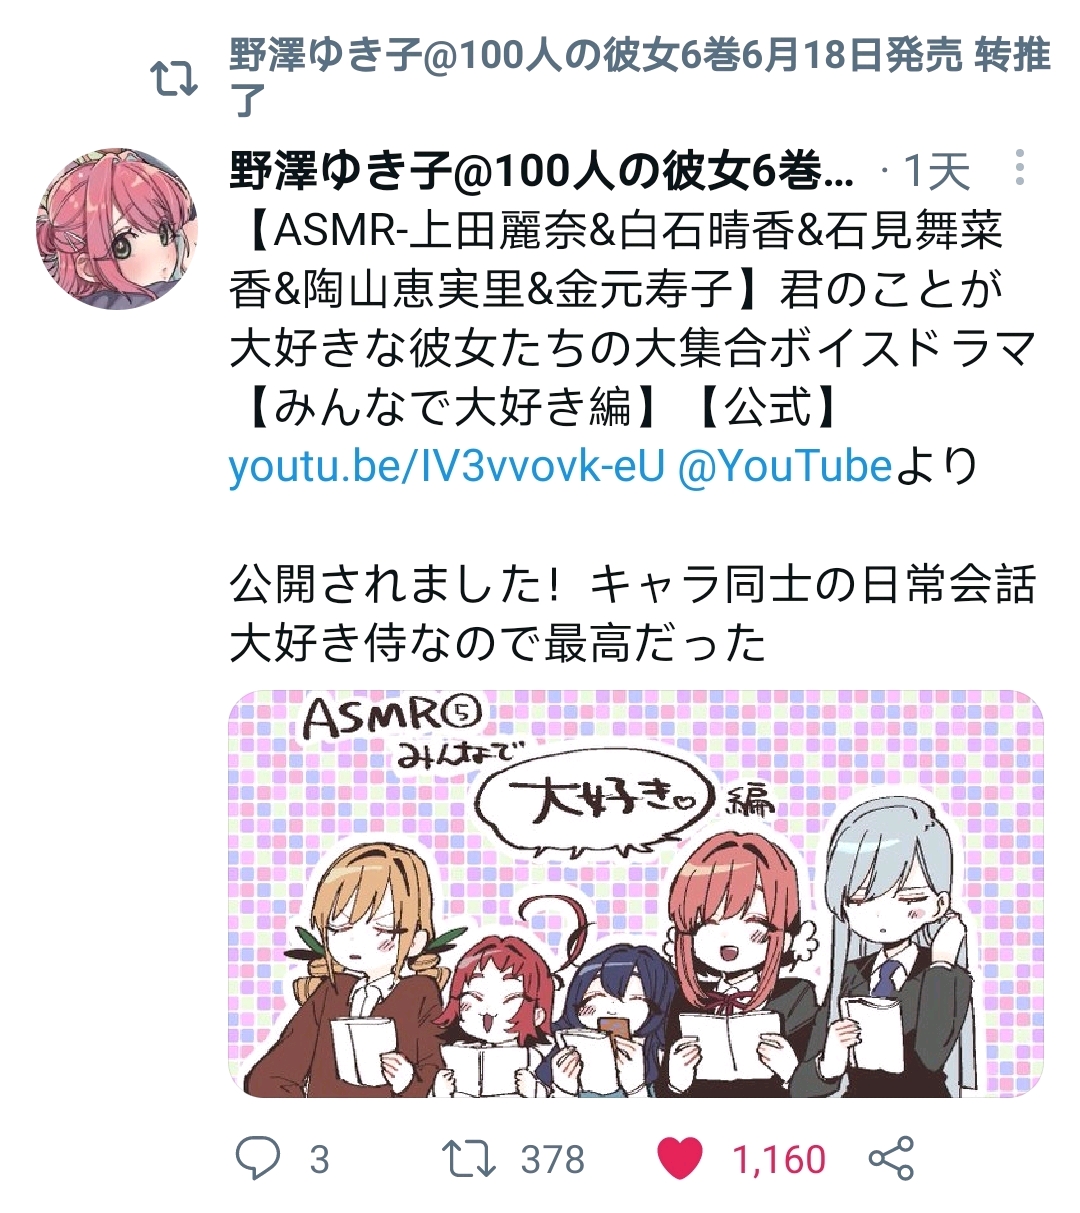Open the ASMR illustration preview card
The height and width of the screenshot is (1213, 1080).
(636, 893)
